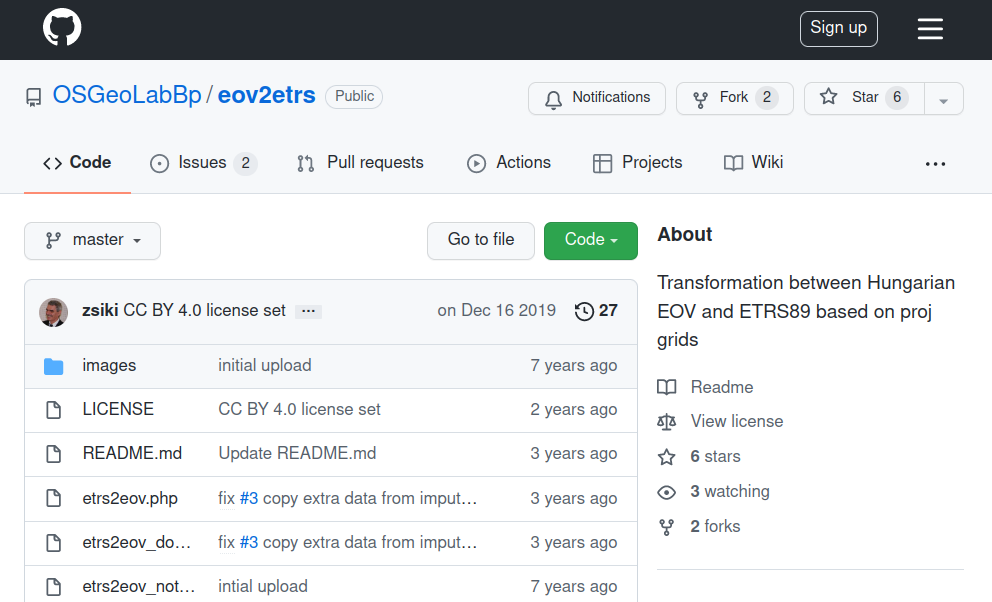Open the etrs2eov.php file
992x602 pixels.
[130, 498]
